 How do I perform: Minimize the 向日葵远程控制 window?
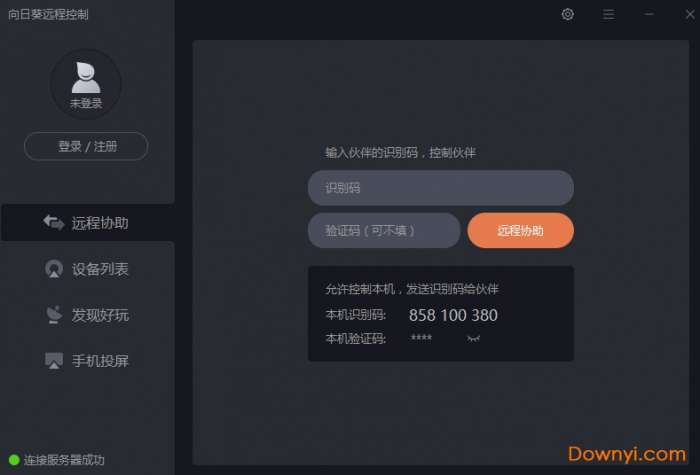pyautogui.click(x=649, y=14)
